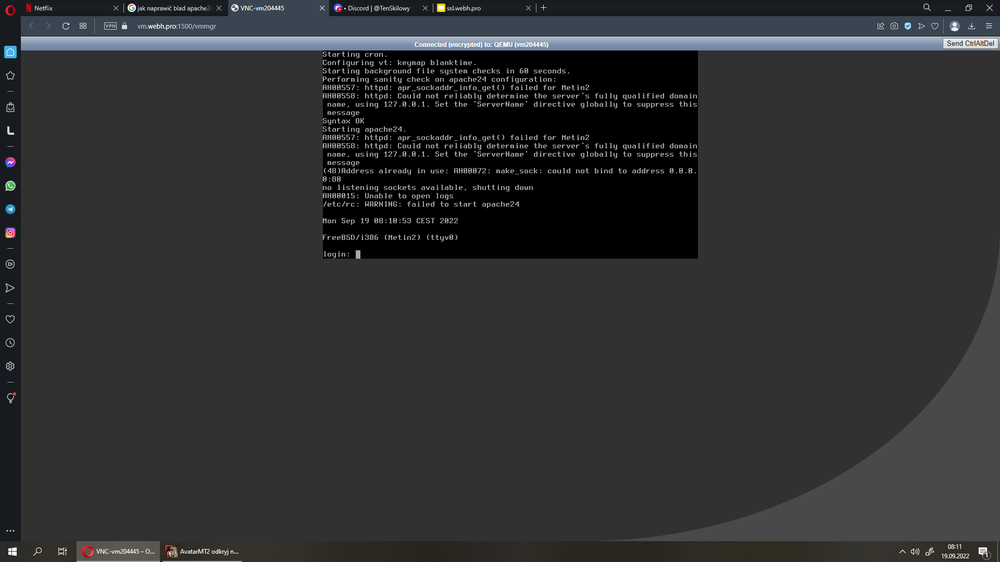Select VNC-vm204445 Opera taskbar item
Image resolution: width=1000 pixels, height=562 pixels.
[118, 551]
